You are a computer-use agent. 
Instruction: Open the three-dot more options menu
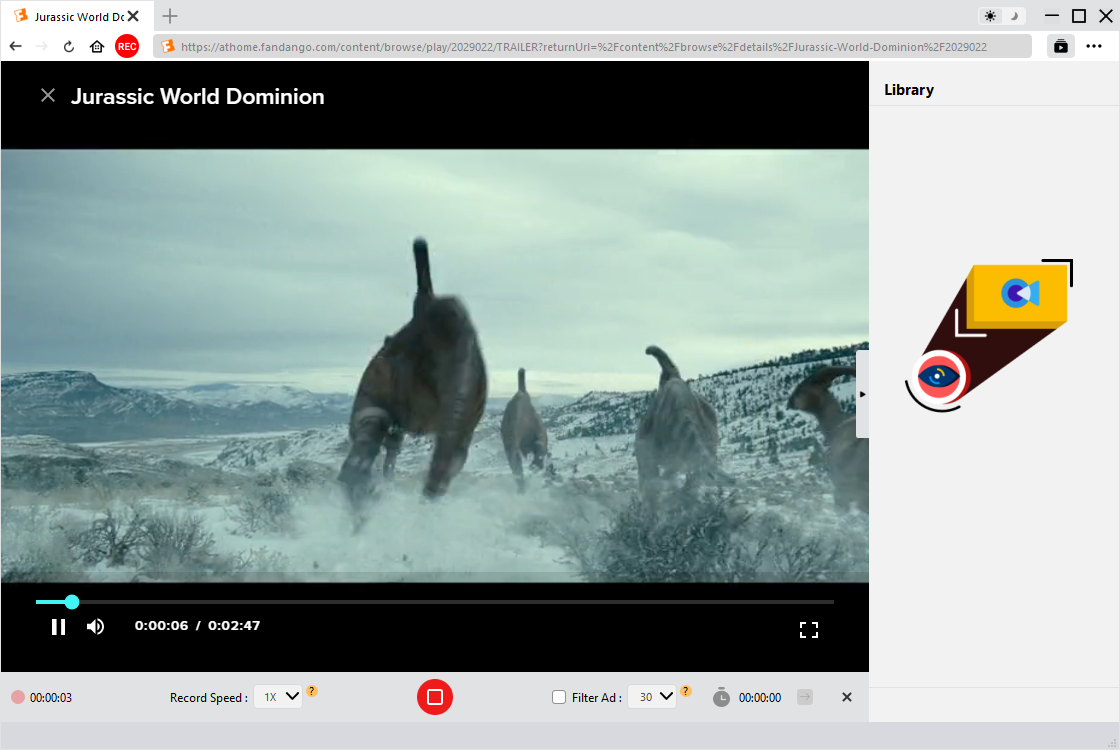1094,46
